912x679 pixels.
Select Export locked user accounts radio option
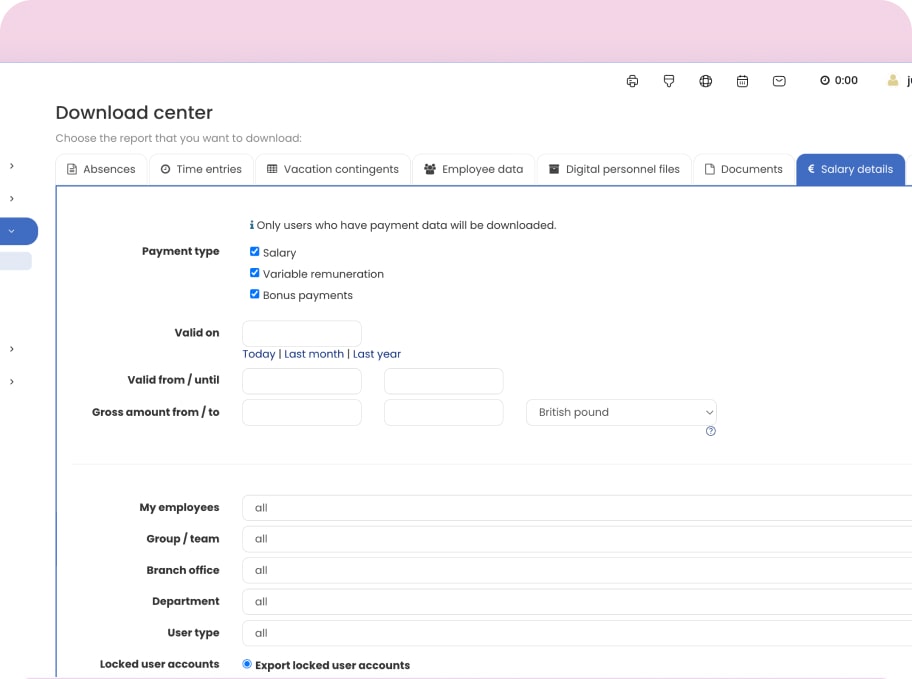(x=248, y=664)
